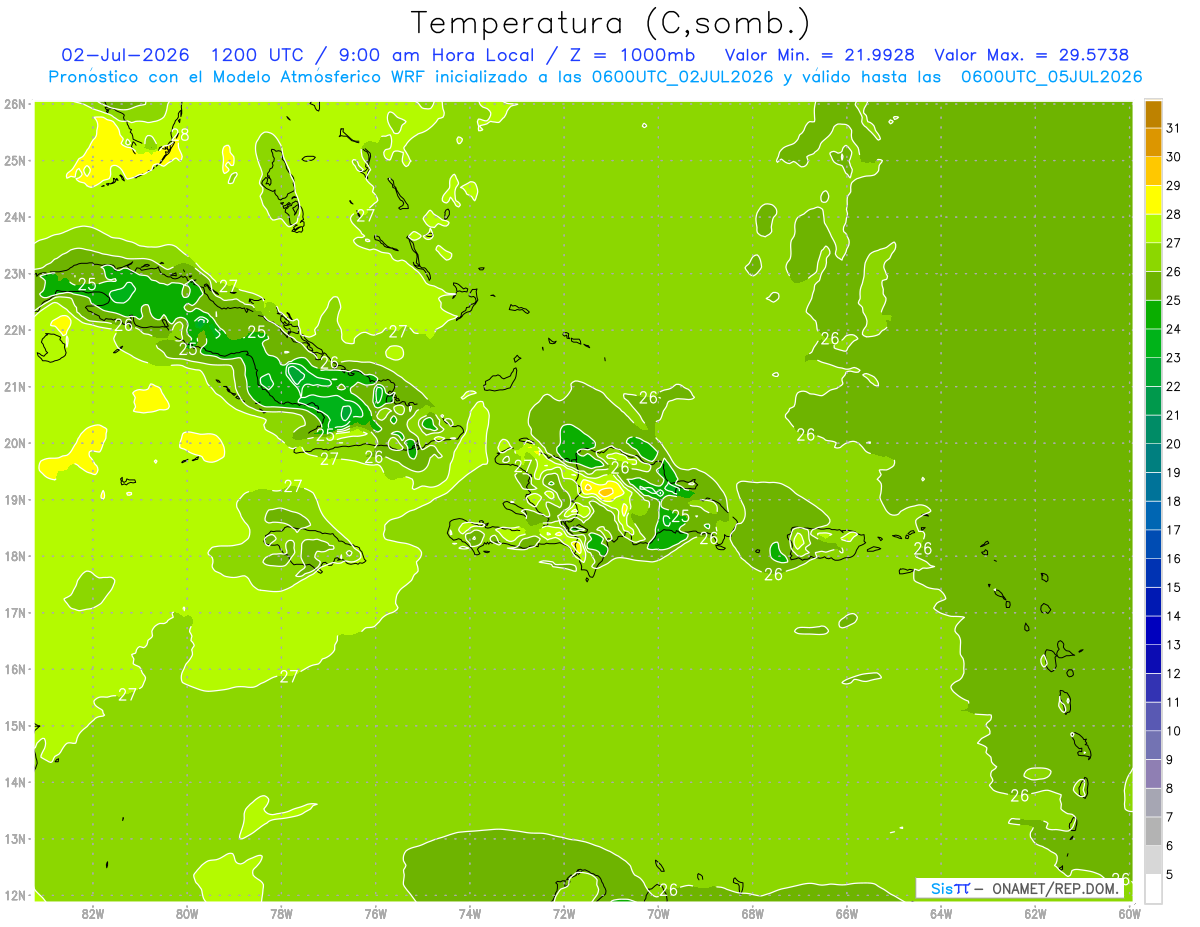Image resolution: width=1200 pixels, height=927 pixels.
Task: Click the legend value 30
Action: [x=1174, y=156]
